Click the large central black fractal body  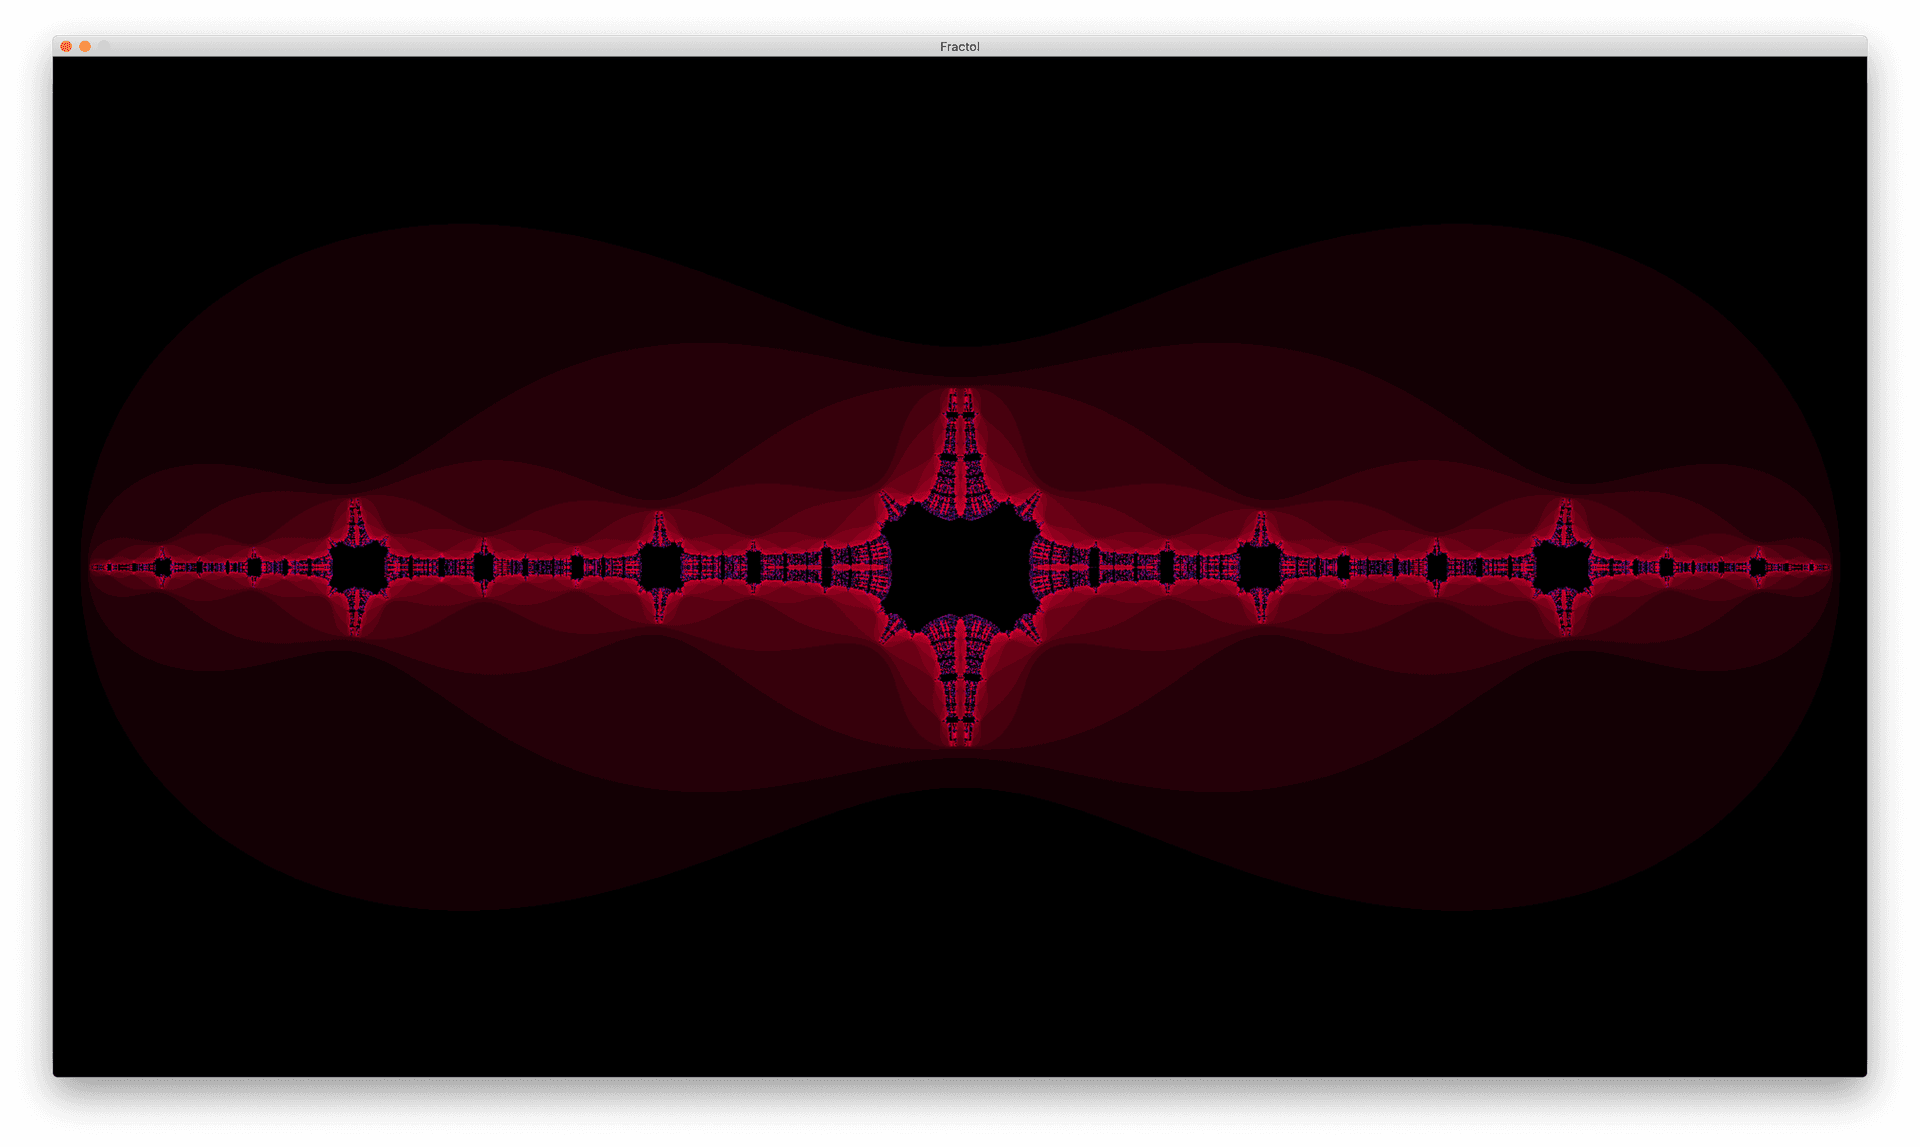[x=960, y=567]
